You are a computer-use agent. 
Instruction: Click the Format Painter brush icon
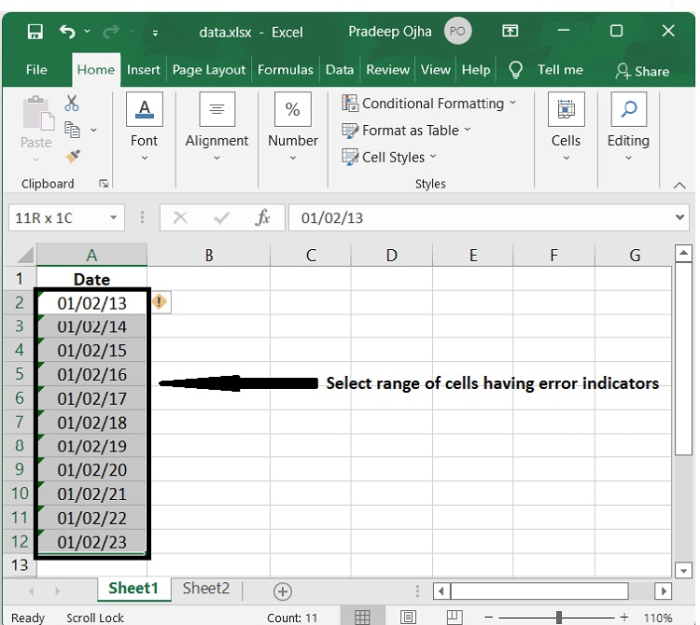[72, 157]
